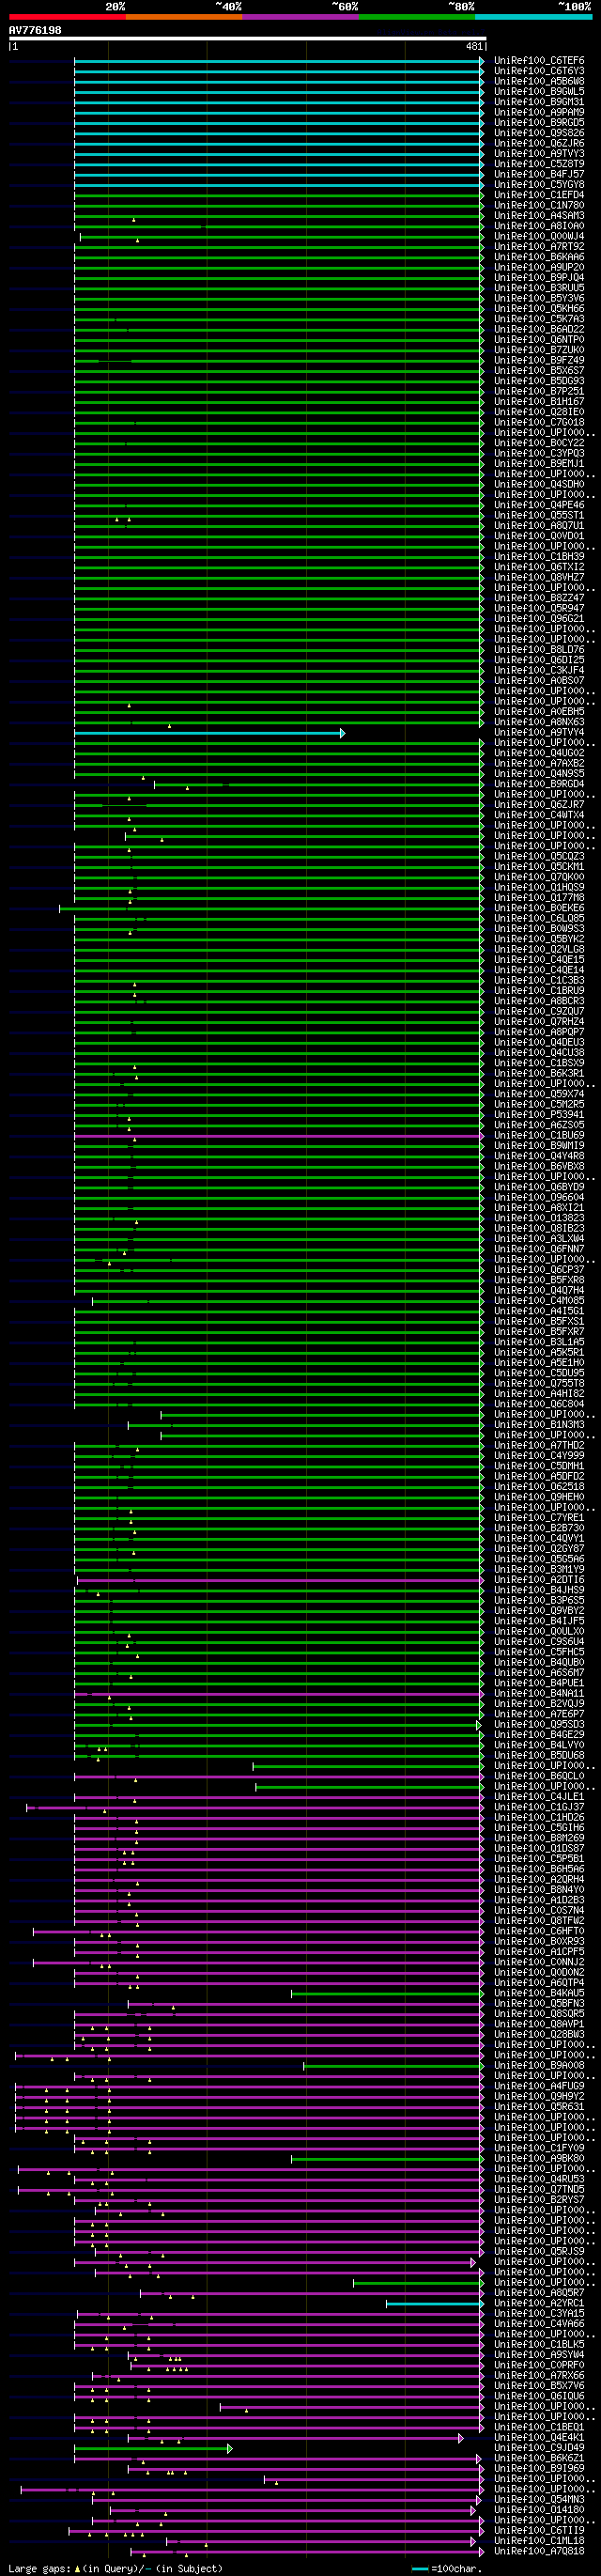Select the UniRef100_P53941 label
The width and height of the screenshot is (601, 2576).
coord(539,1115)
